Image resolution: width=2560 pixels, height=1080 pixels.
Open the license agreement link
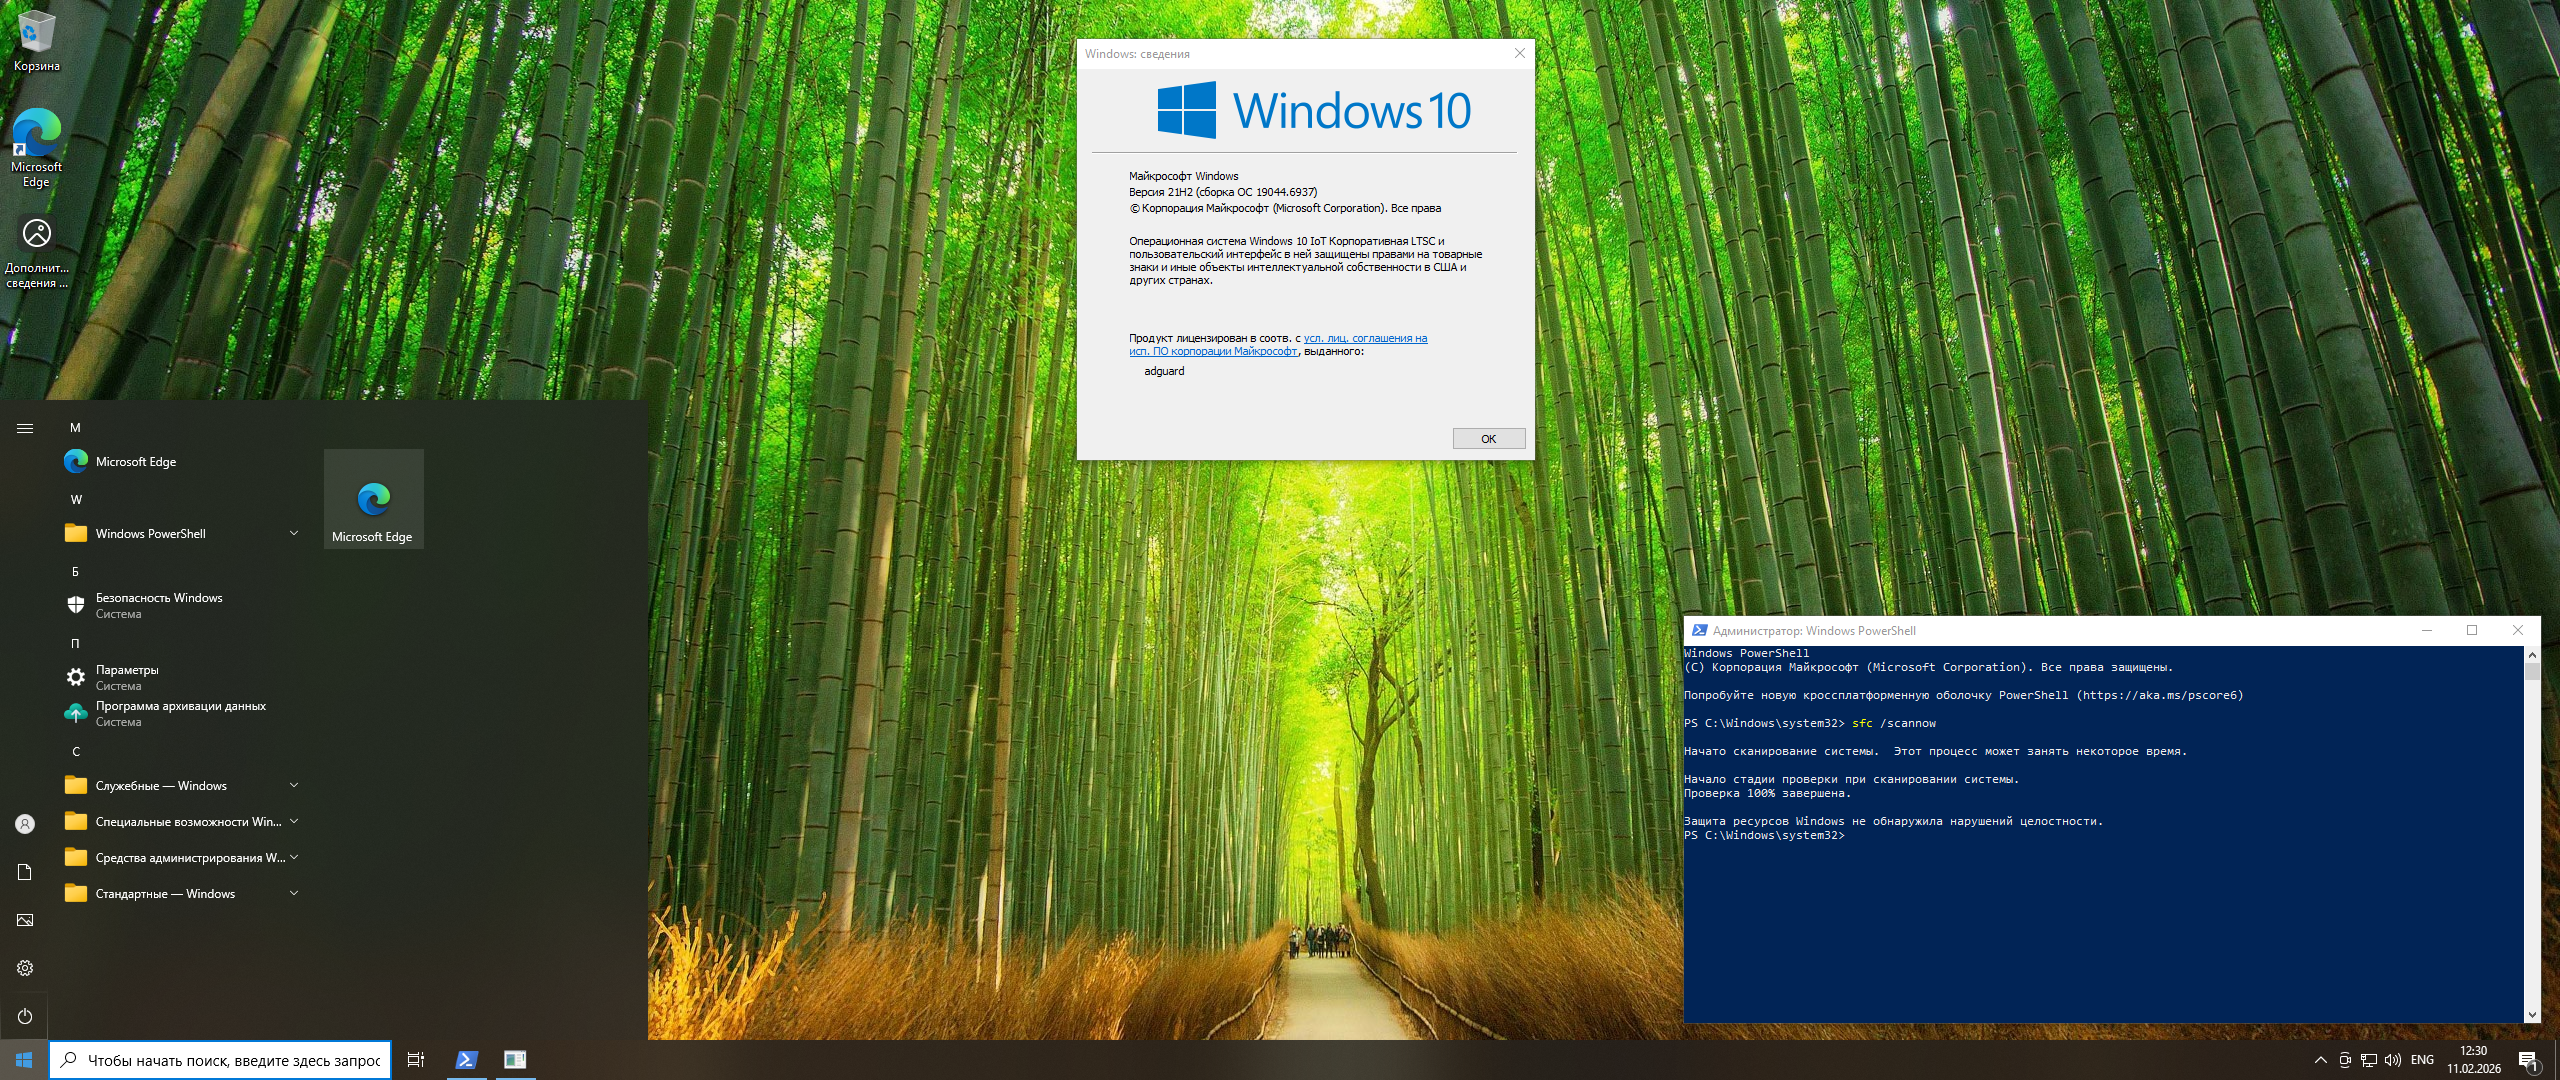point(1364,339)
